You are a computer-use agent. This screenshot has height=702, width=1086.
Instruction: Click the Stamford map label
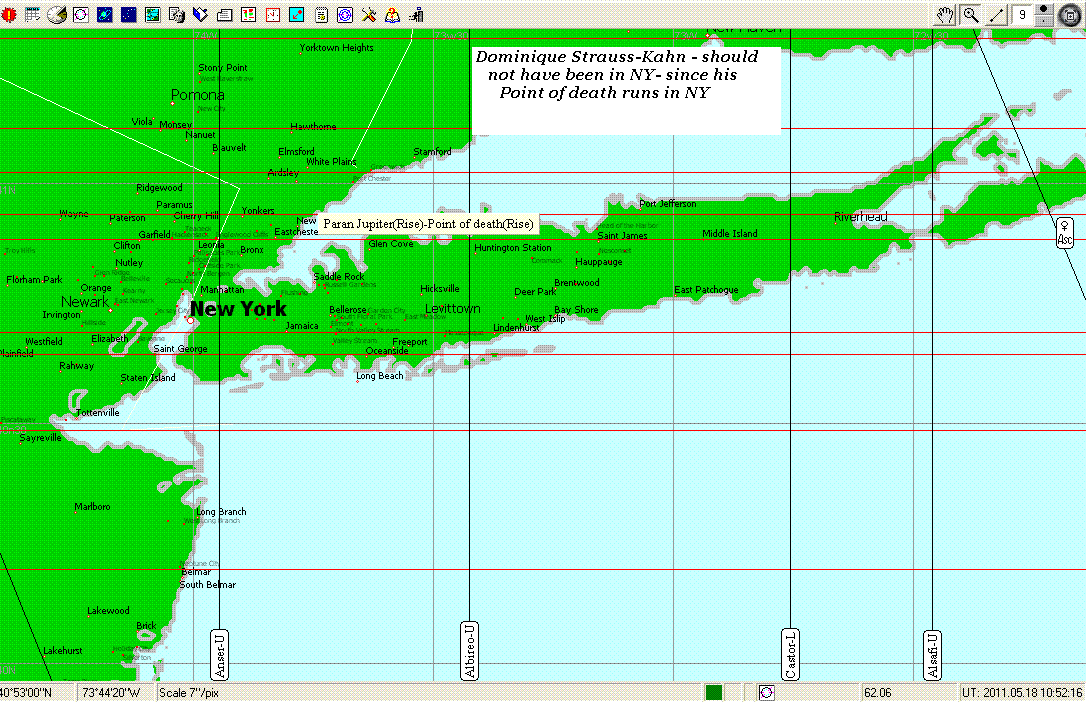[432, 152]
